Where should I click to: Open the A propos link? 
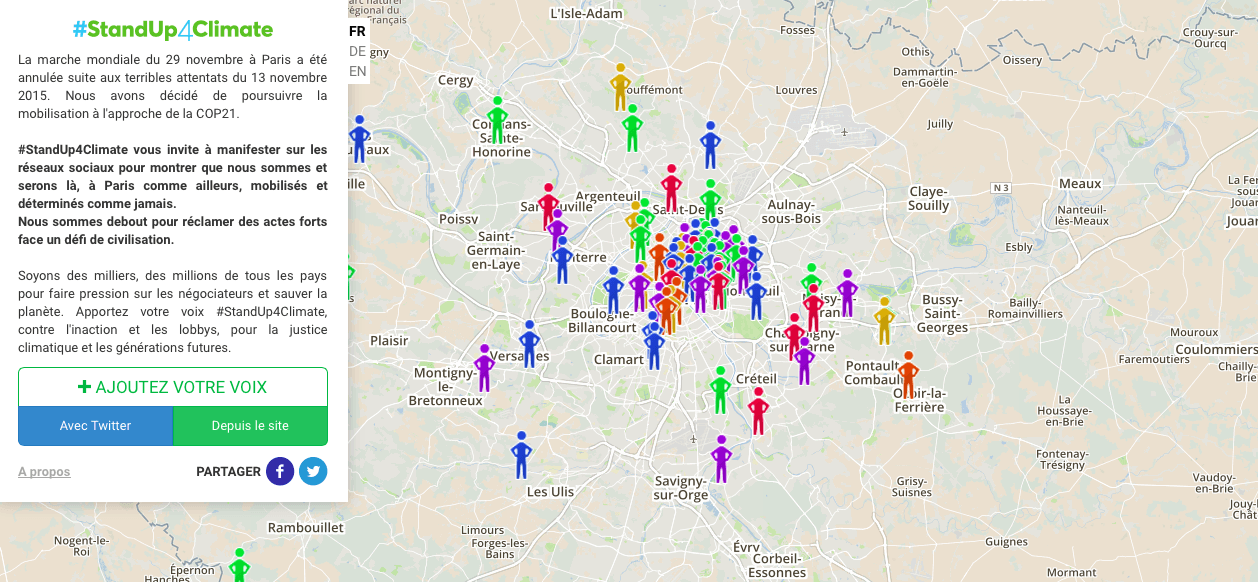[44, 472]
